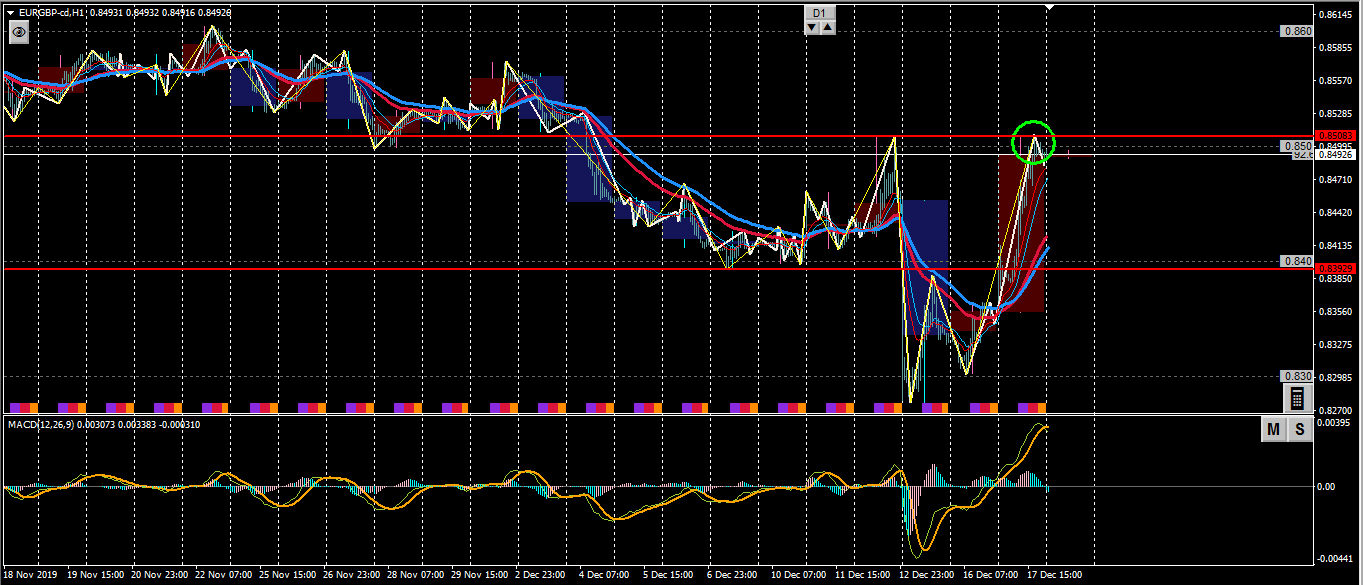Image resolution: width=1363 pixels, height=585 pixels.
Task: Click the current price tag 0.84926
Action: pyautogui.click(x=1336, y=154)
